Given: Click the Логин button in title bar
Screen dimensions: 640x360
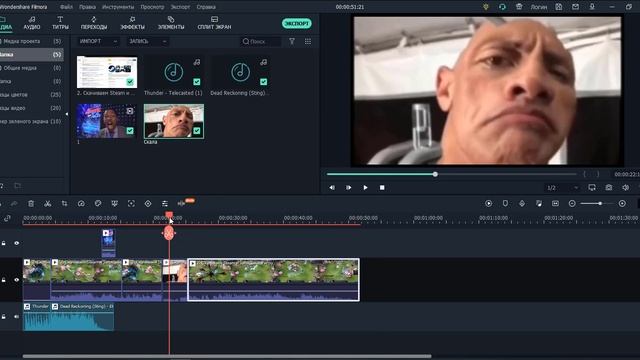Looking at the screenshot, I should [538, 7].
